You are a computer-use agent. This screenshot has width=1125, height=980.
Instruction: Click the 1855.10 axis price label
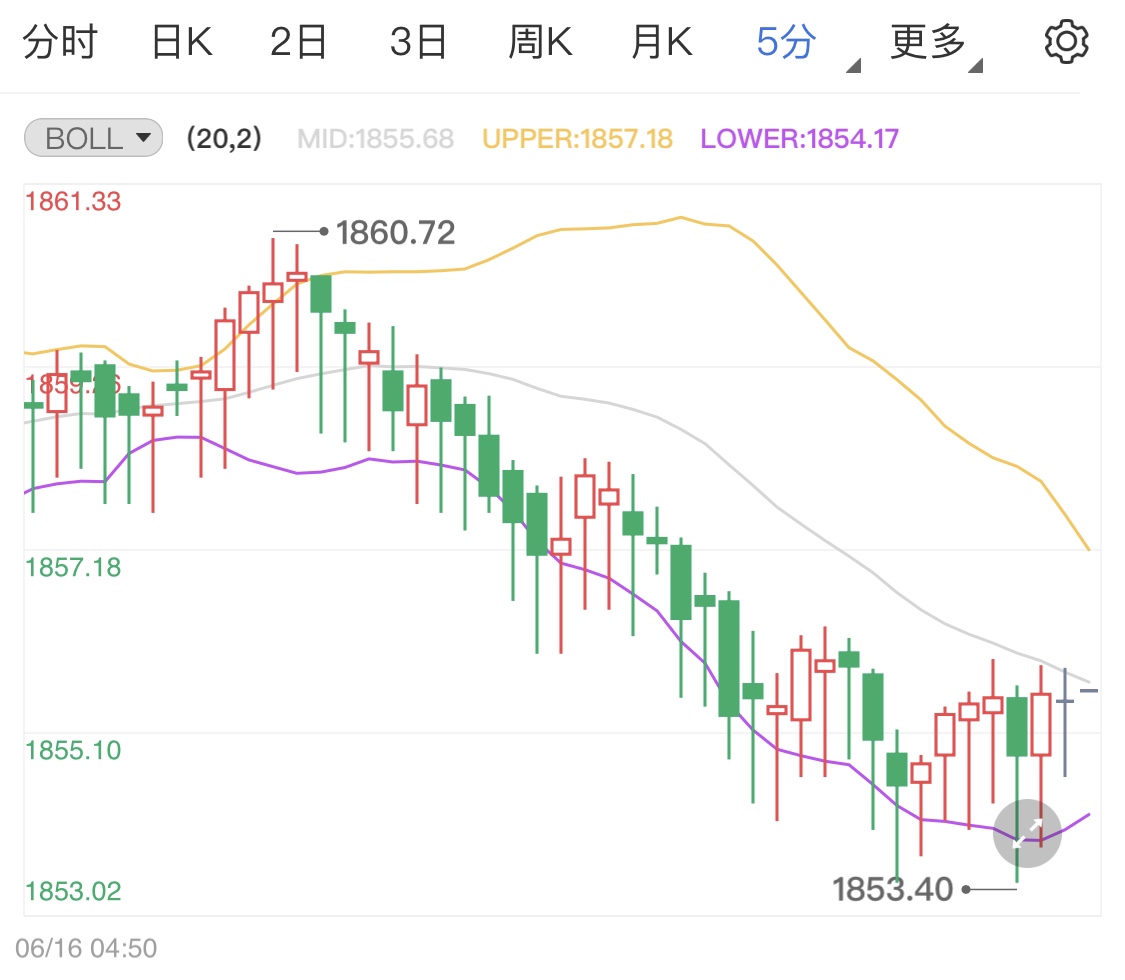73,750
